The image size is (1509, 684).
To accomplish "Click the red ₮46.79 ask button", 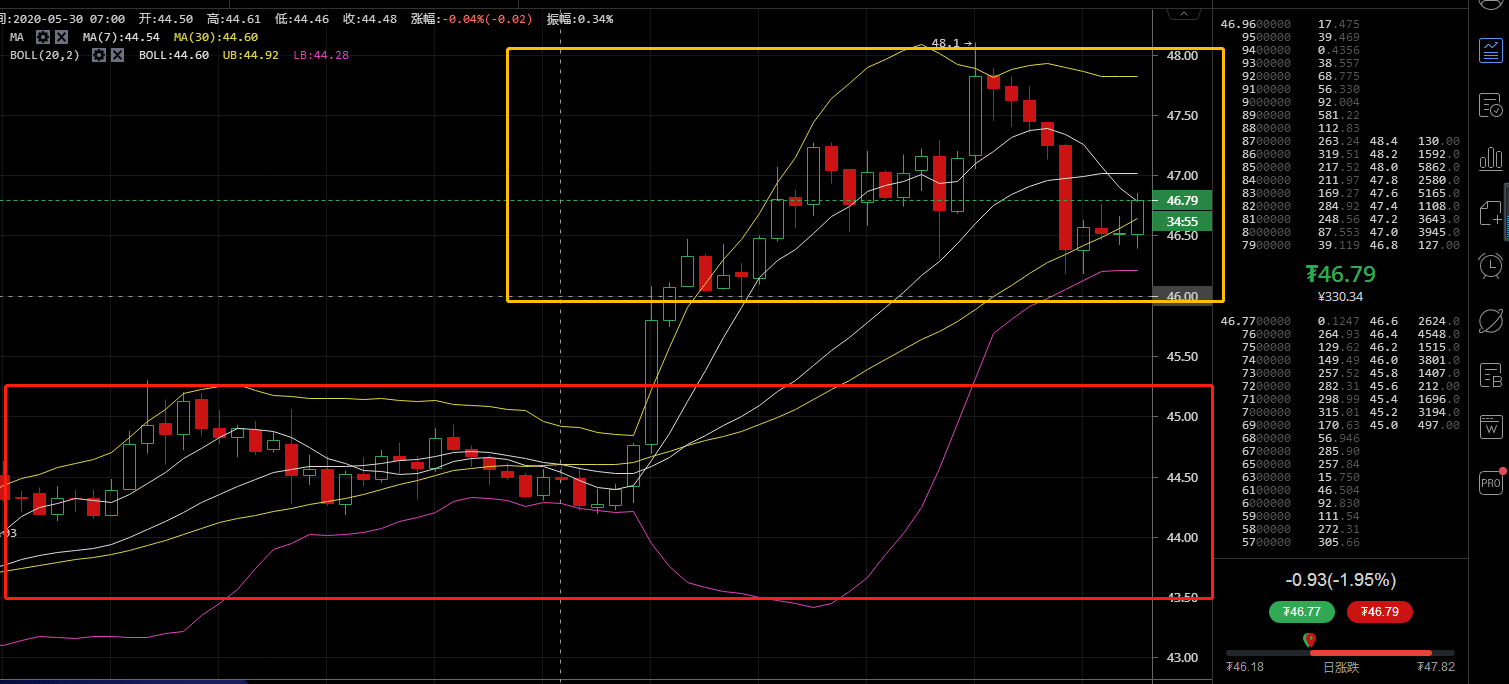I will (1379, 611).
